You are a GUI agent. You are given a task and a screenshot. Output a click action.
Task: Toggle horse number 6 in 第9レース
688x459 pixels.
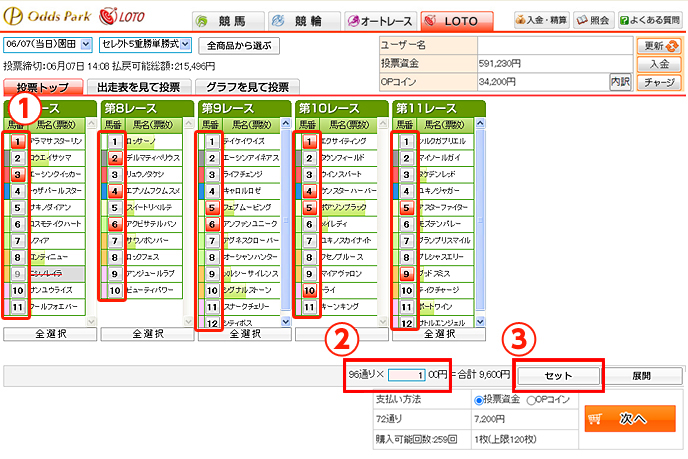(212, 225)
